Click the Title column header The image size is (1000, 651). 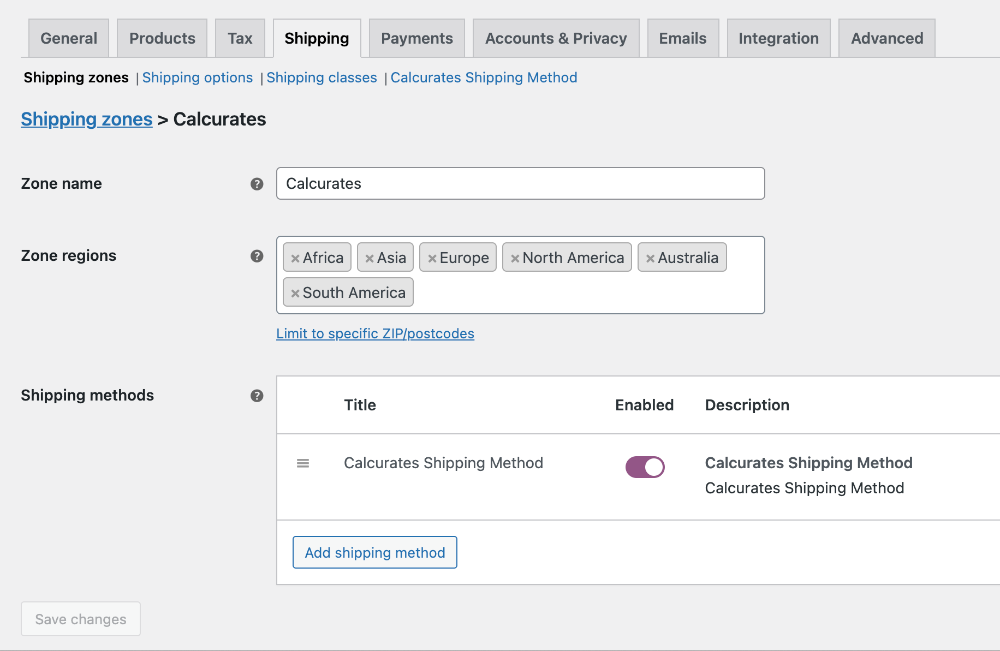(x=360, y=405)
